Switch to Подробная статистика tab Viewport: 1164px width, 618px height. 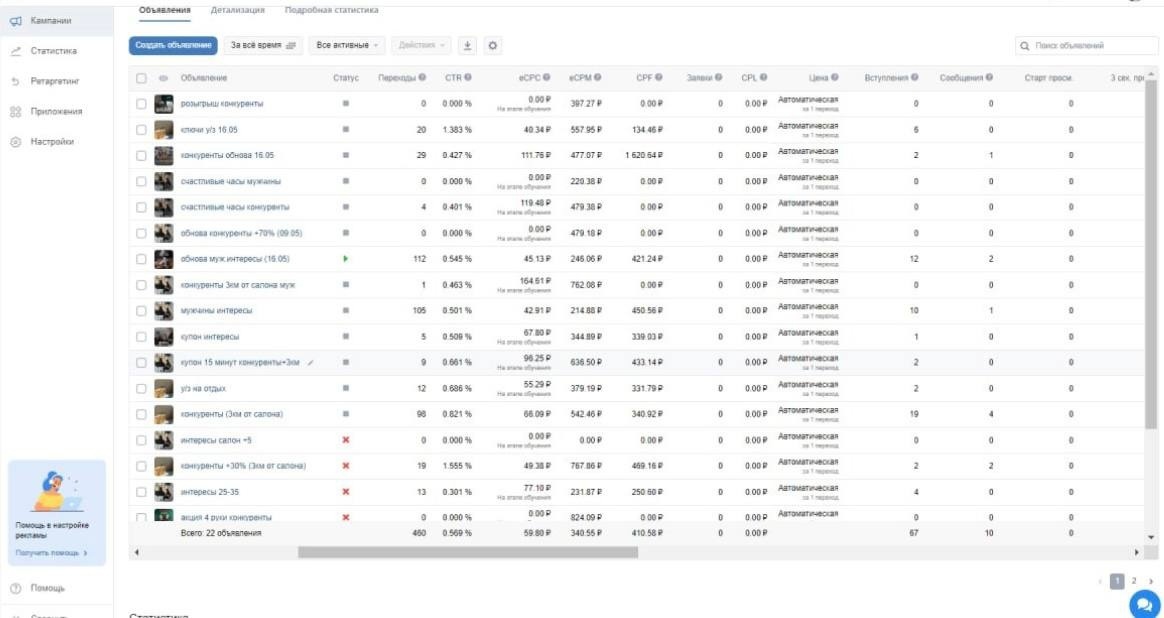click(x=332, y=10)
